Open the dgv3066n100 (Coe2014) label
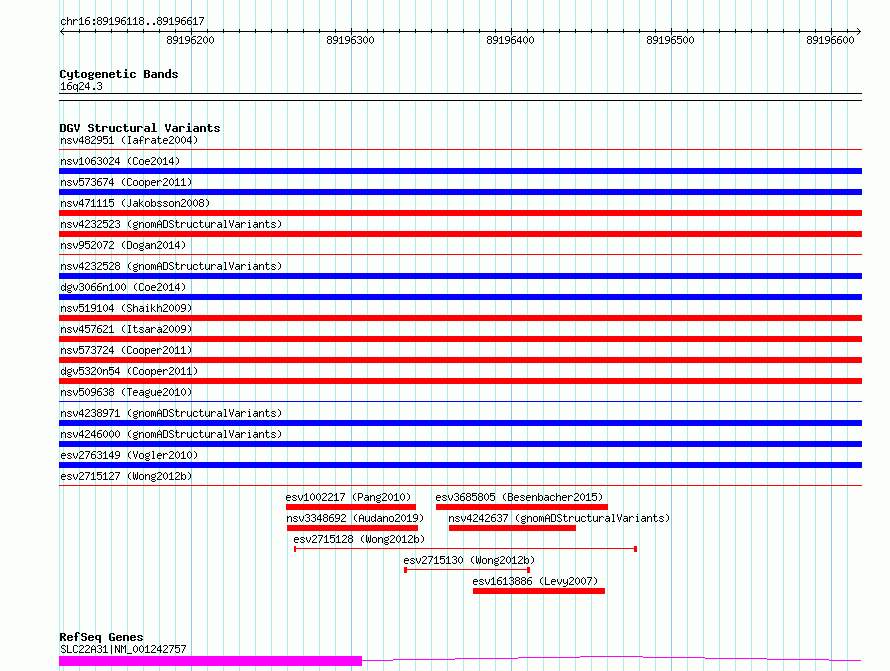The height and width of the screenshot is (671, 890). point(123,287)
